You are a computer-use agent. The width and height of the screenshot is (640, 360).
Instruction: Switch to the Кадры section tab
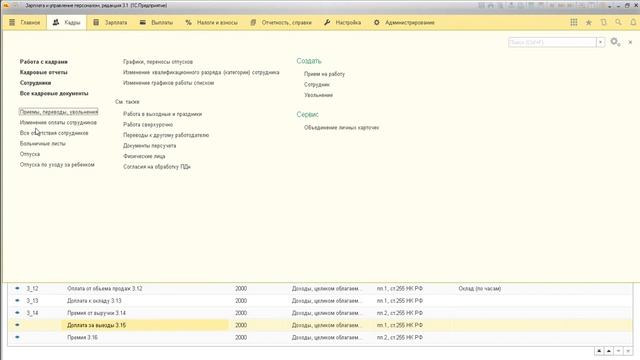(x=67, y=22)
